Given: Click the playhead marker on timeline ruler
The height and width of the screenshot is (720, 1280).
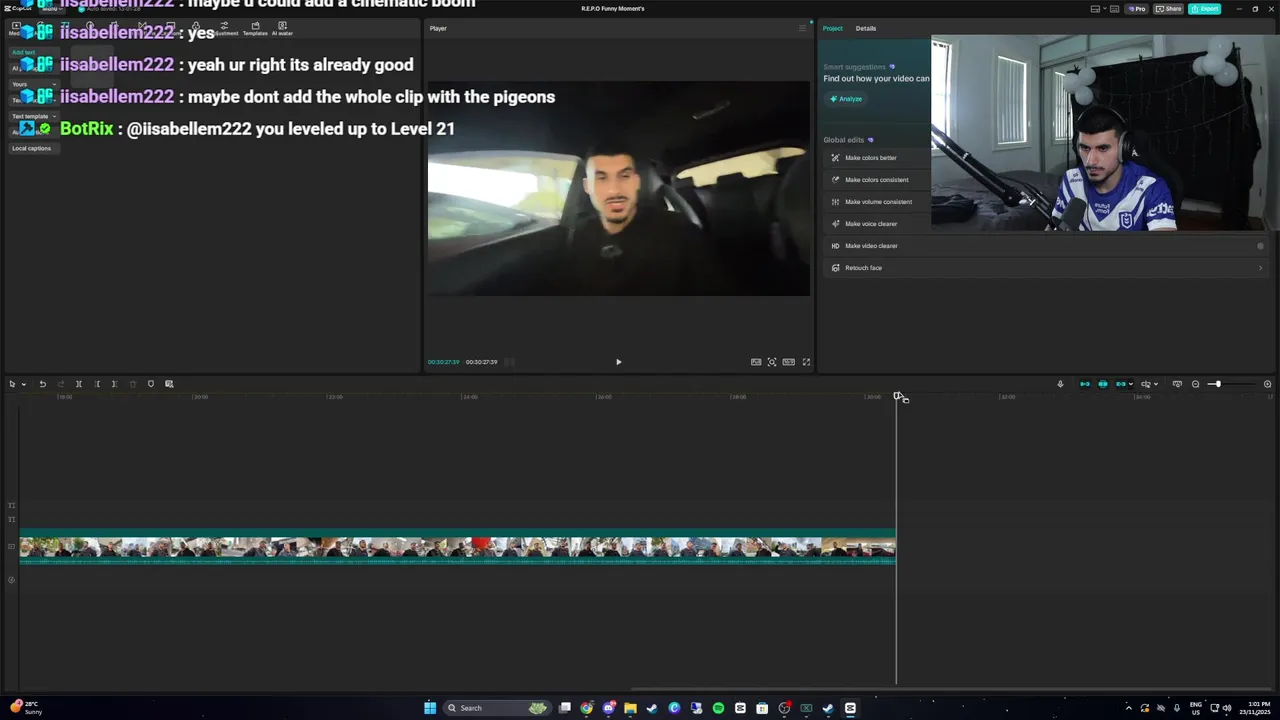Looking at the screenshot, I should 897,396.
